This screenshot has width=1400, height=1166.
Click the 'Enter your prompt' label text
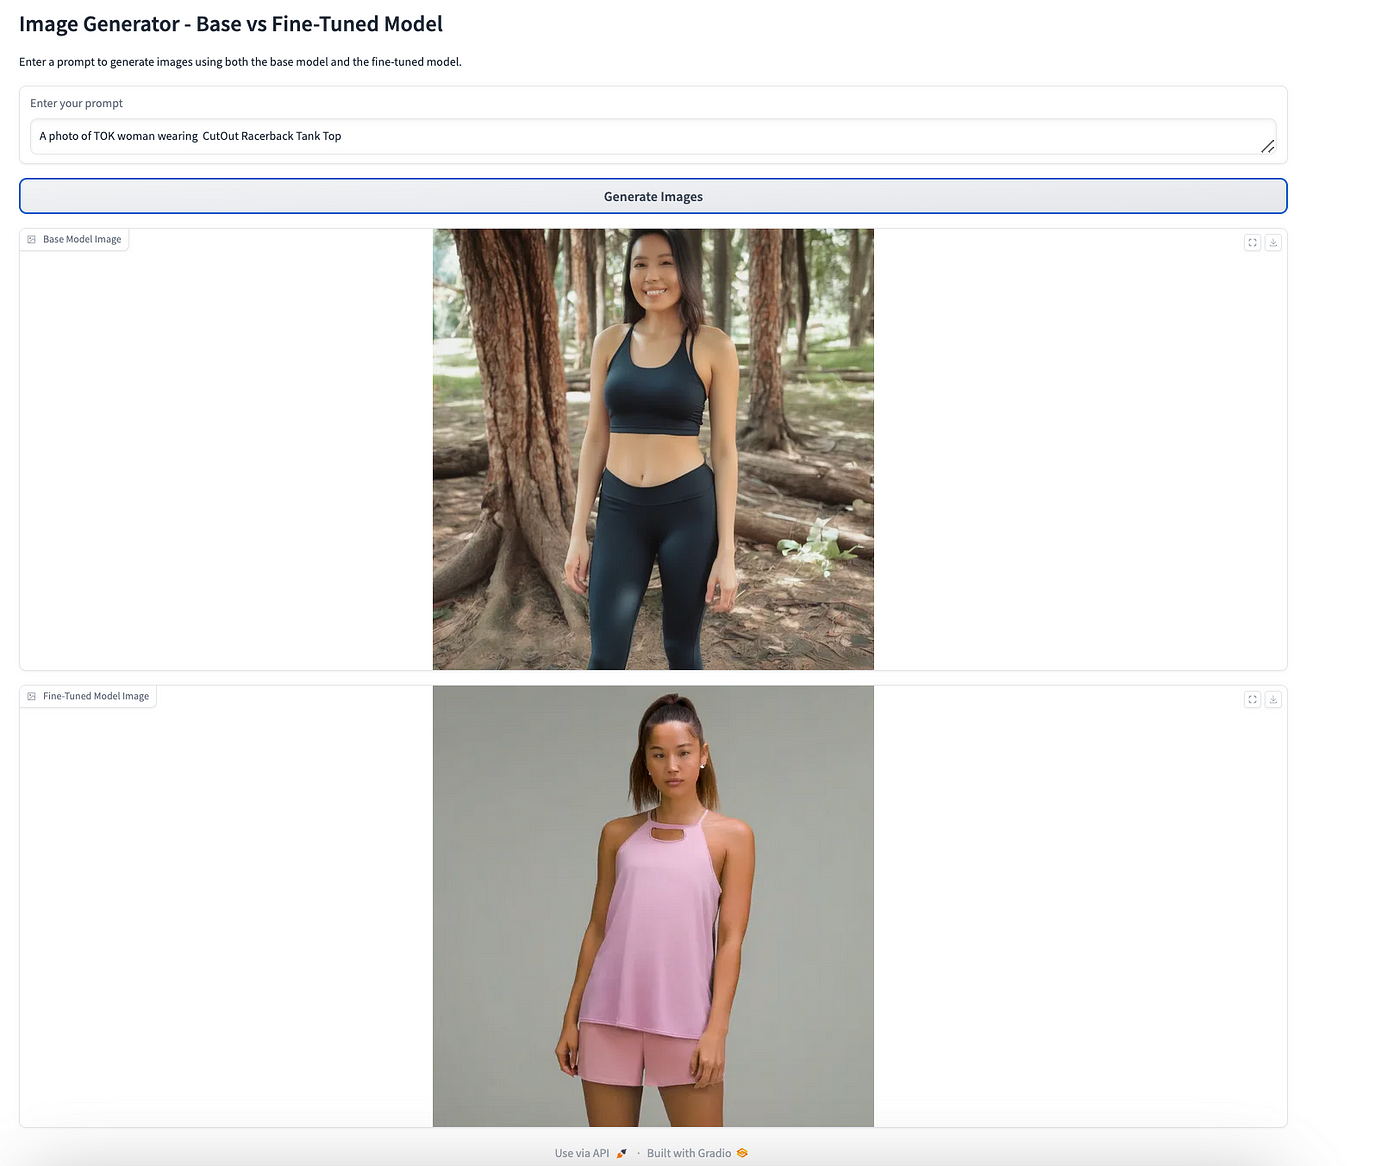pyautogui.click(x=76, y=103)
